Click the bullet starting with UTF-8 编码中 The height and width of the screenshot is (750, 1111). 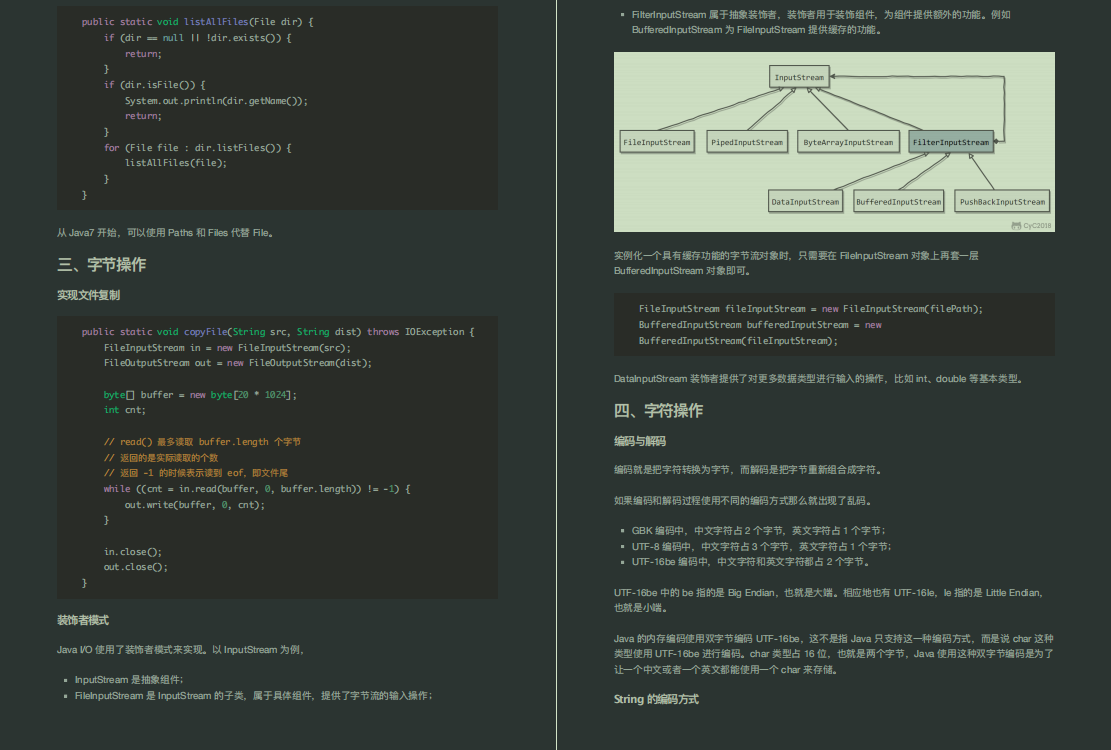point(762,546)
